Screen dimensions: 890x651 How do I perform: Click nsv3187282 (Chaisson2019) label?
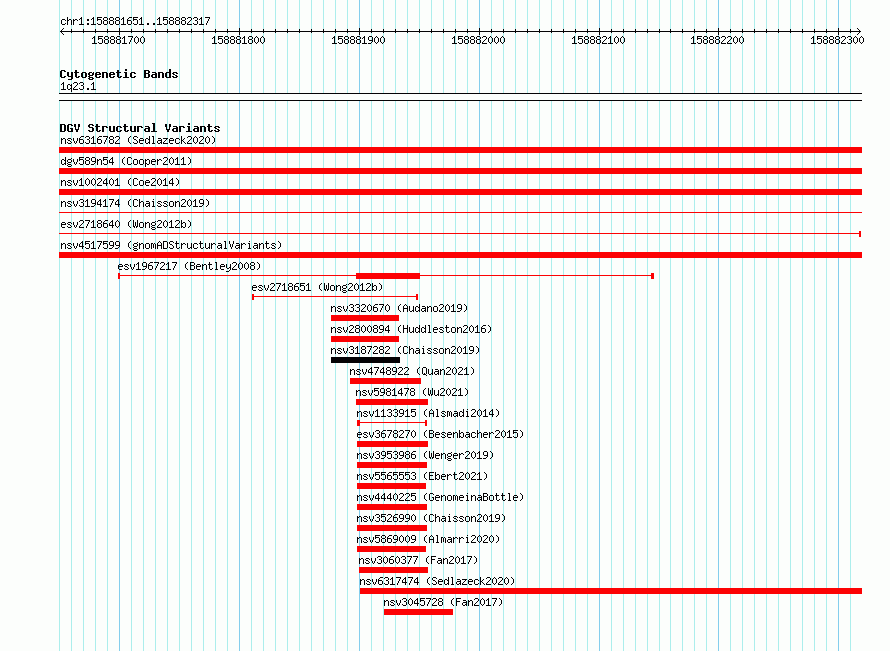pyautogui.click(x=405, y=350)
